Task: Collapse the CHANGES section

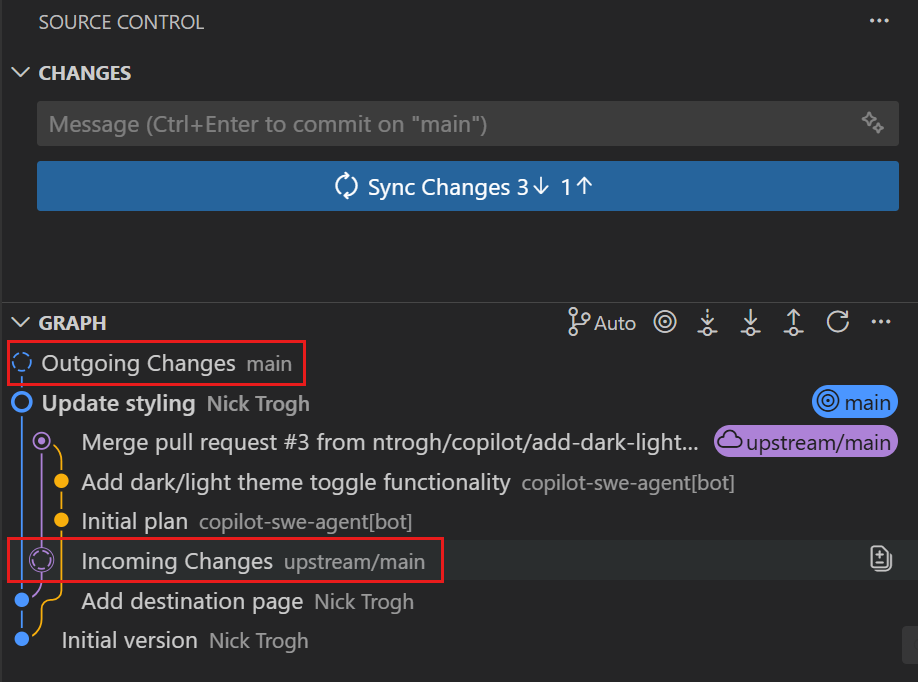Action: [21, 72]
